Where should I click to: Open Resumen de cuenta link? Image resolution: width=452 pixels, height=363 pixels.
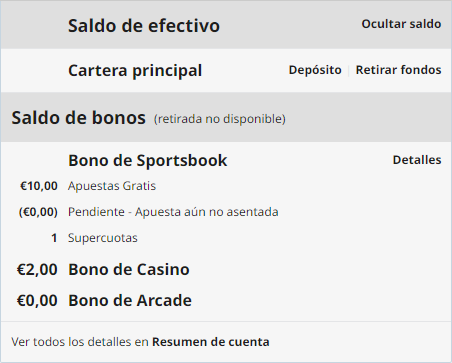click(x=211, y=342)
